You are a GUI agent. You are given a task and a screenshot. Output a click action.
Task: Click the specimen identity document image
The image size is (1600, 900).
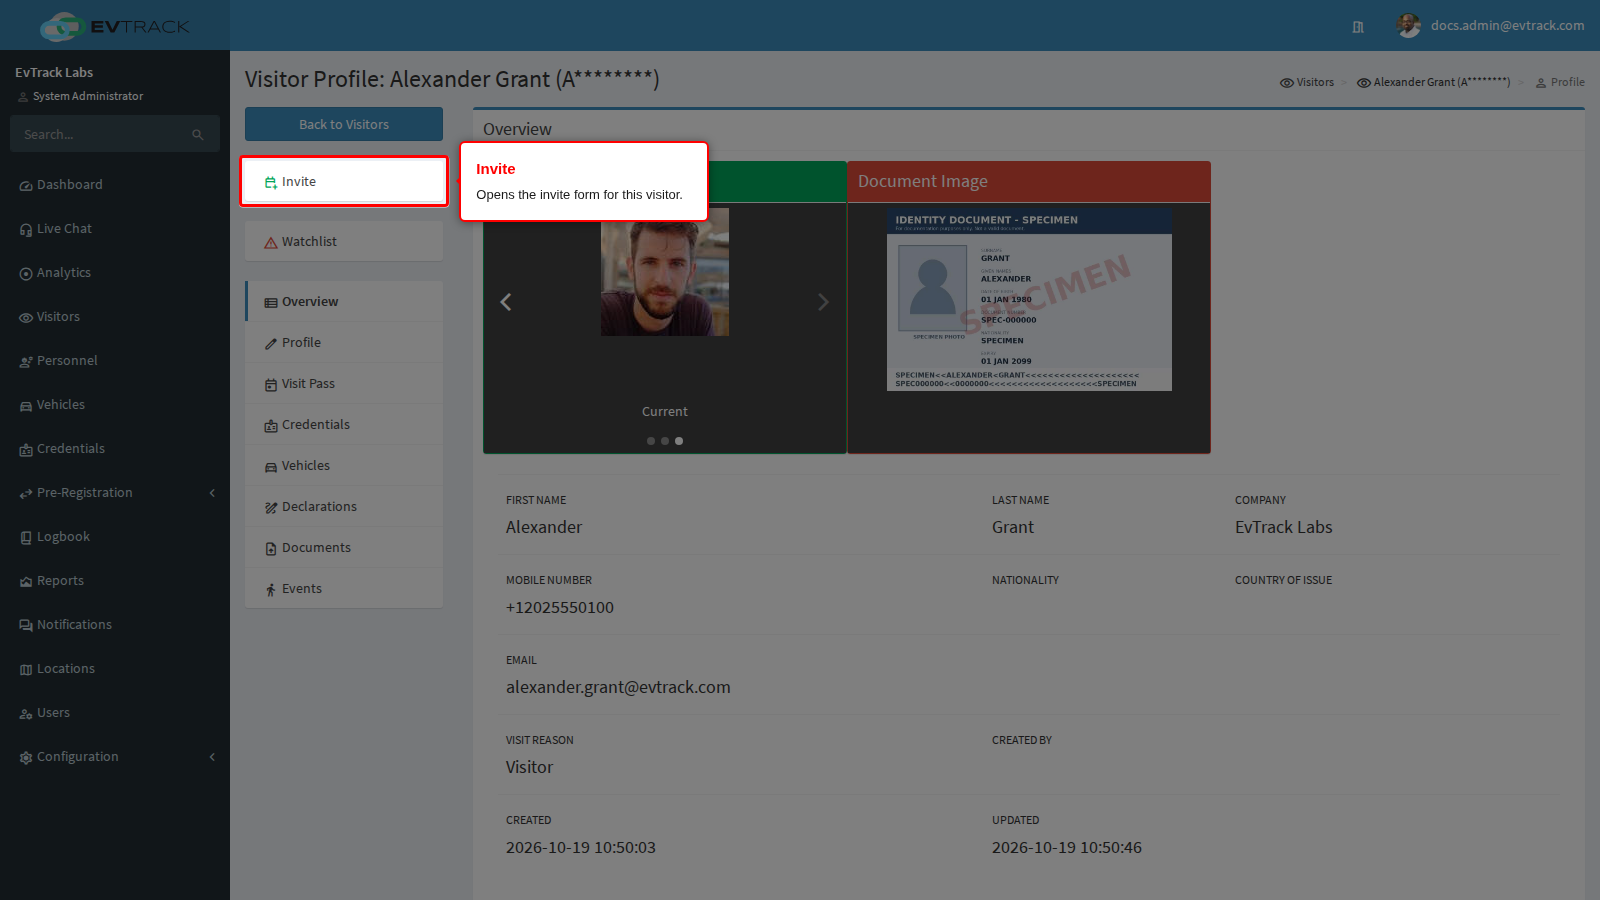tap(1029, 299)
